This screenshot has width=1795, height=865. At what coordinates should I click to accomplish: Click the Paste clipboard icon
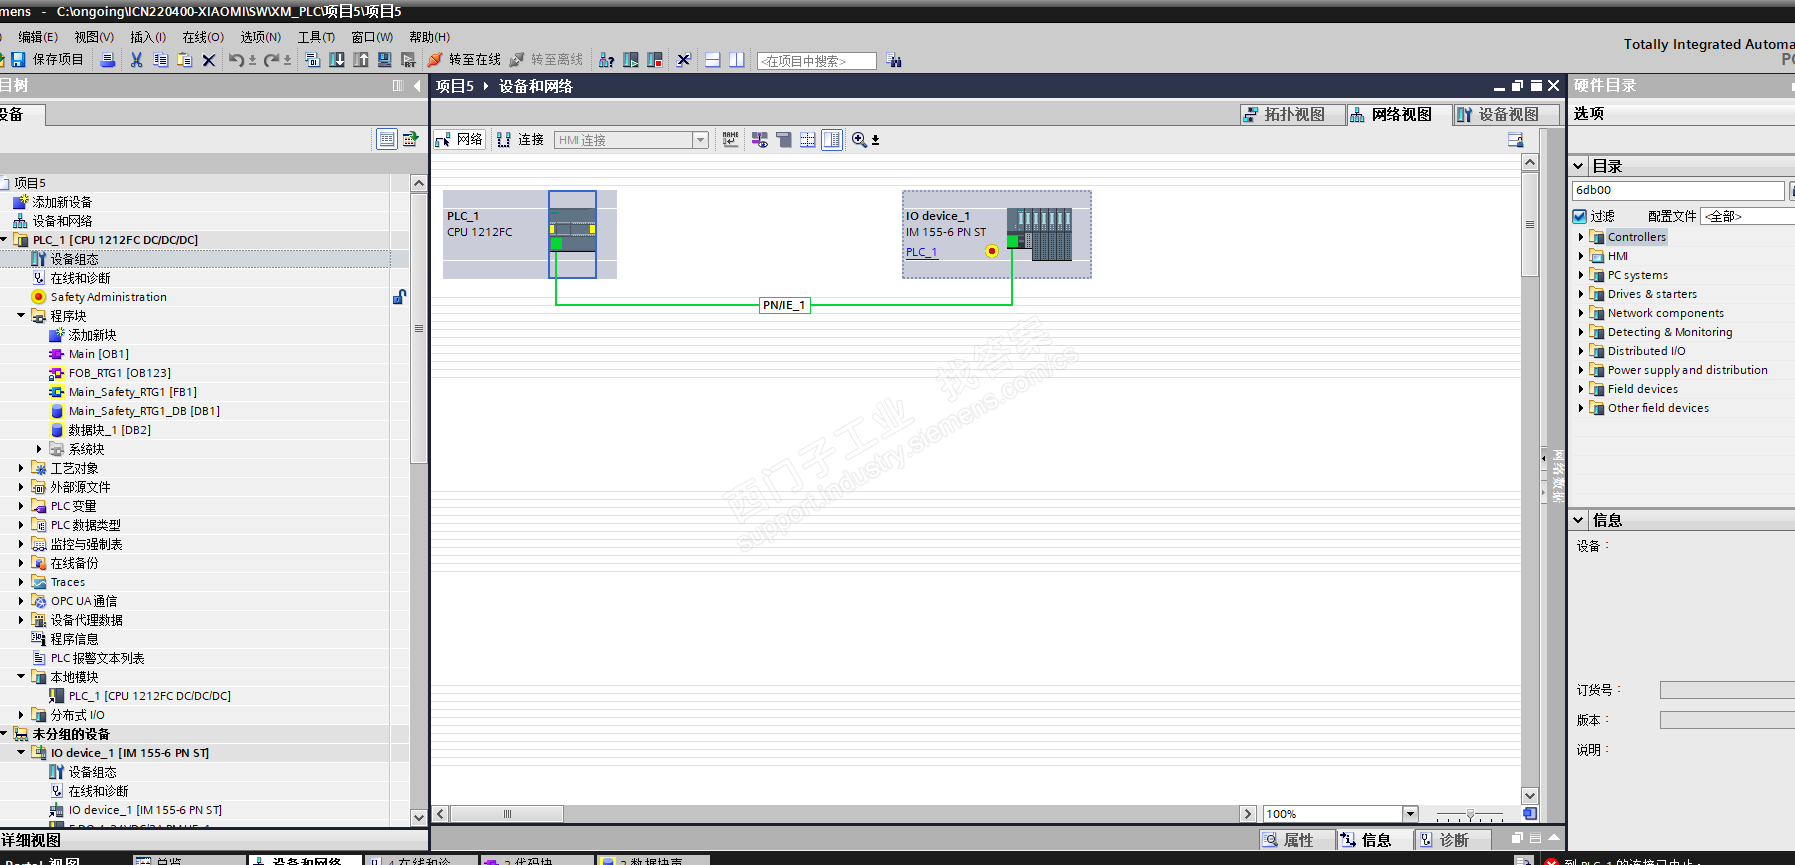185,60
